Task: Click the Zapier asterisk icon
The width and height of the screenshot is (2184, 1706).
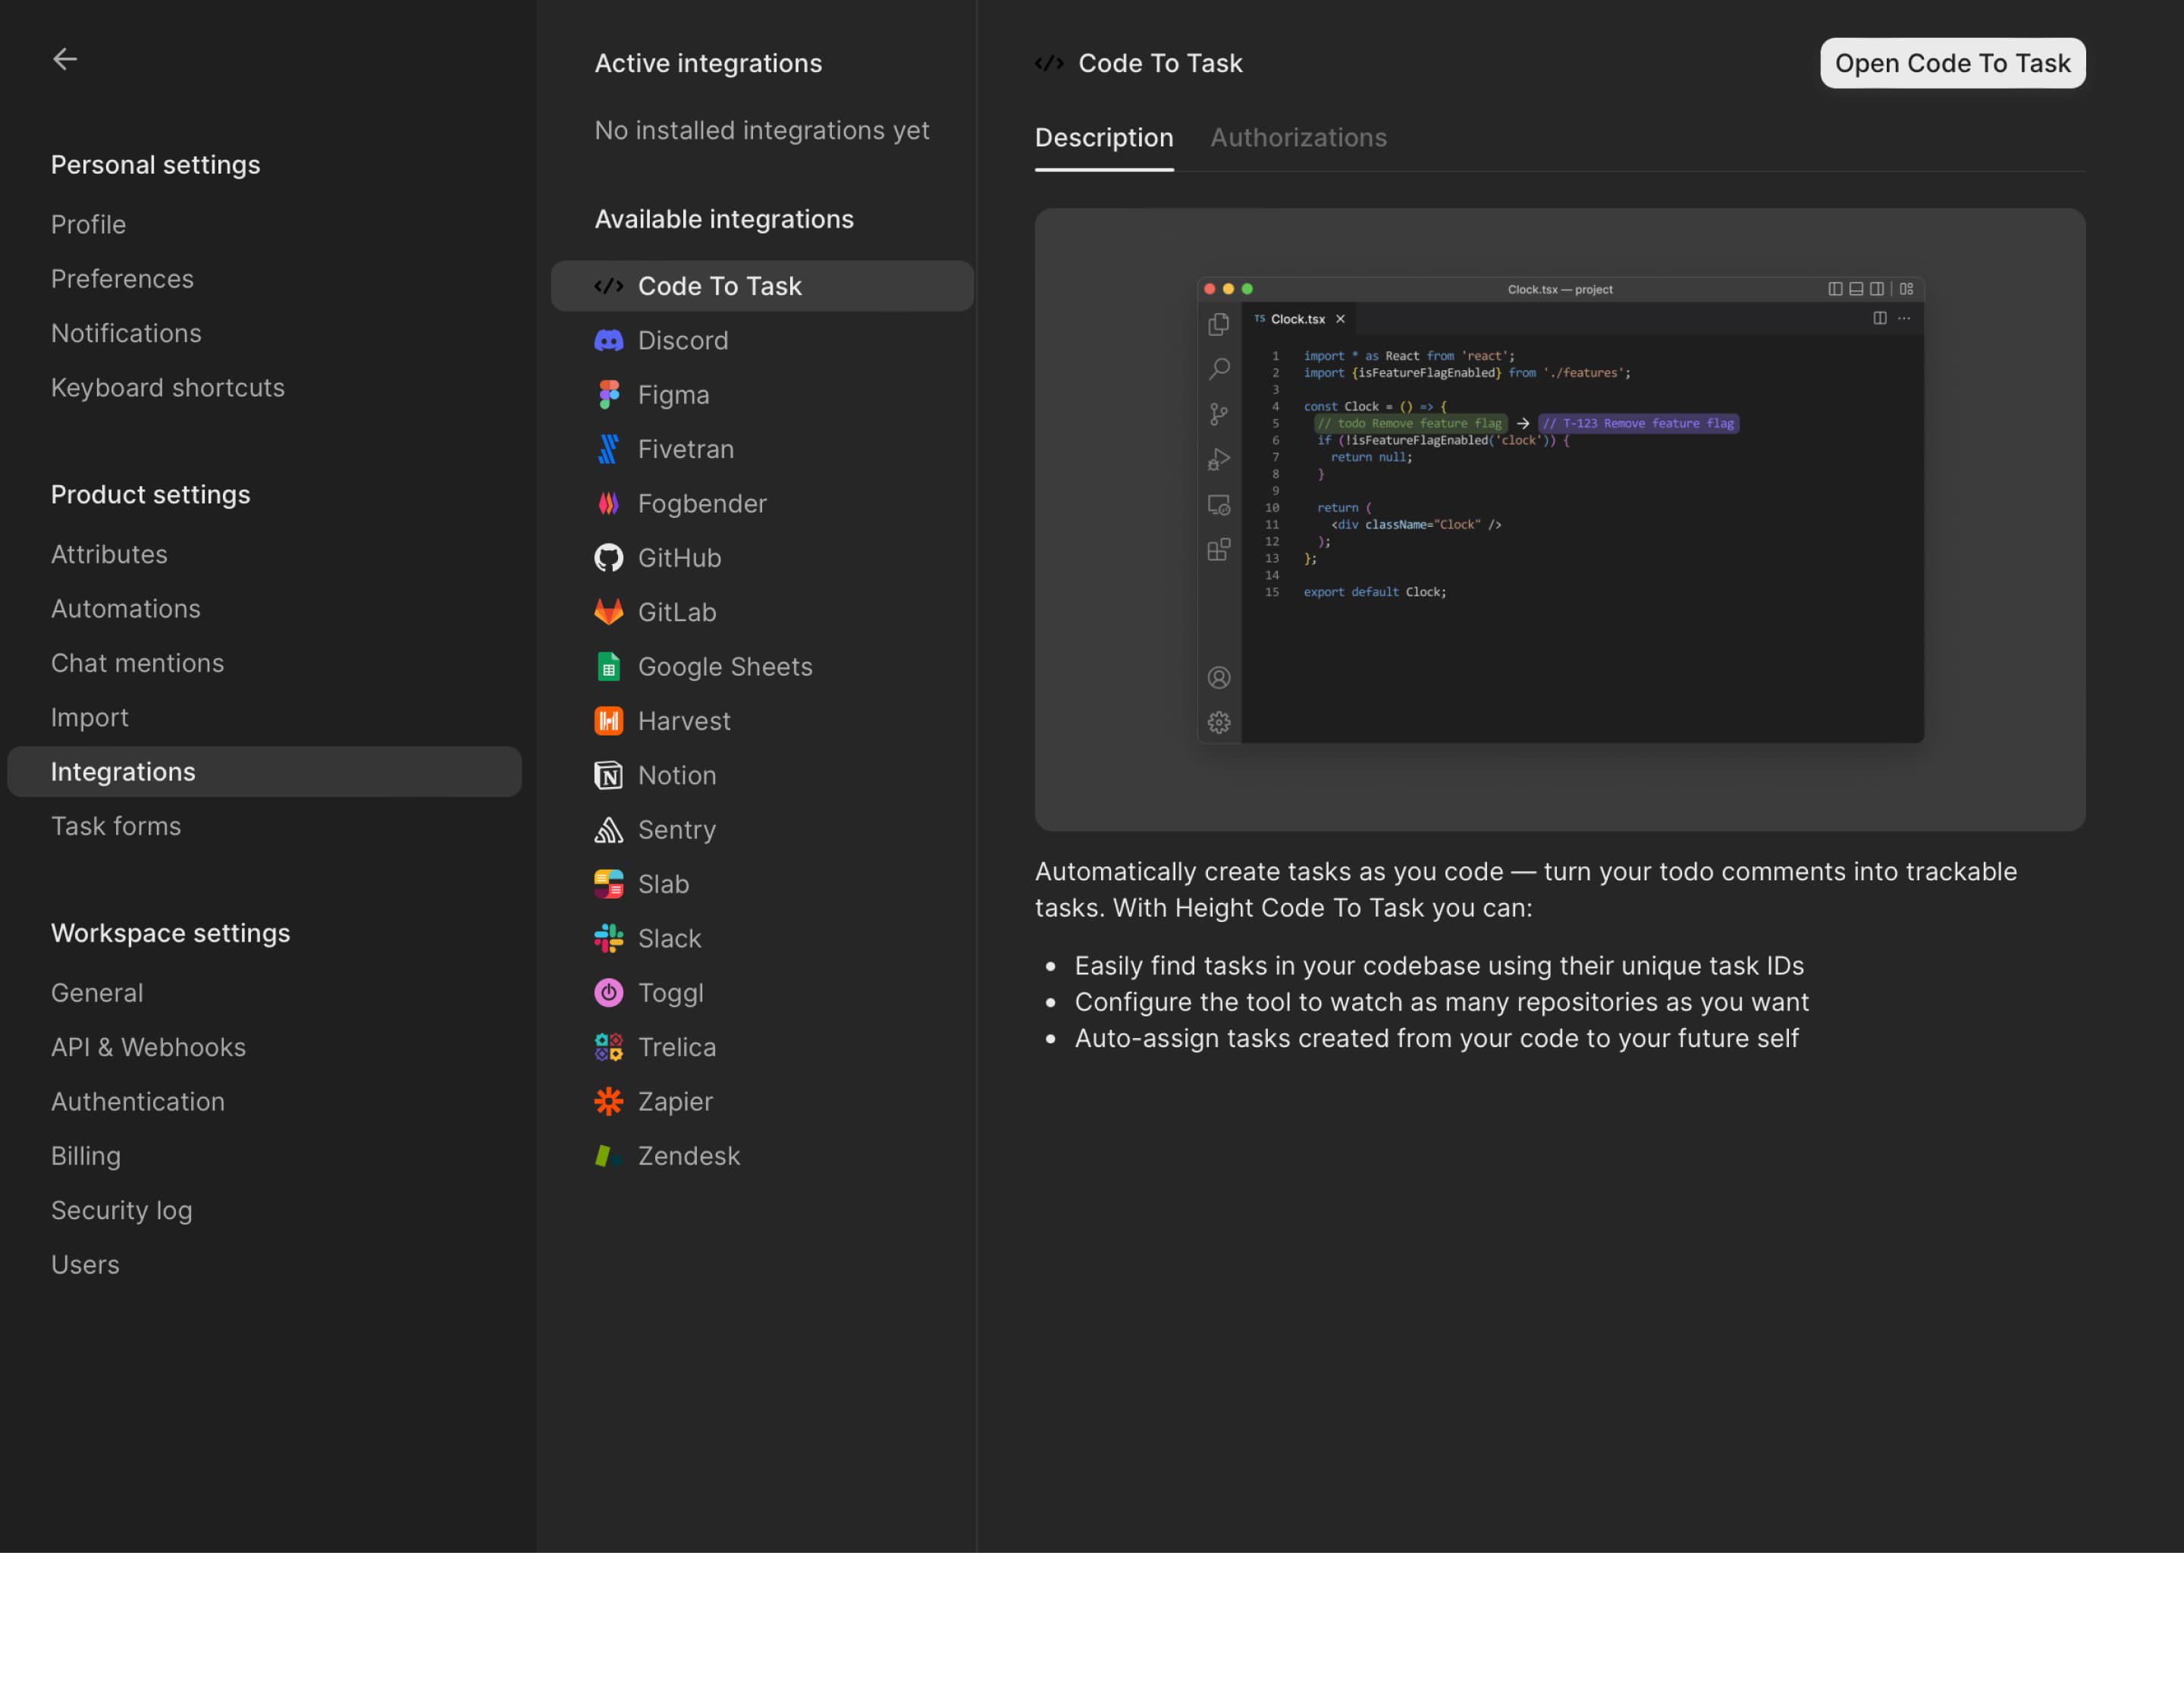Action: pyautogui.click(x=608, y=1102)
